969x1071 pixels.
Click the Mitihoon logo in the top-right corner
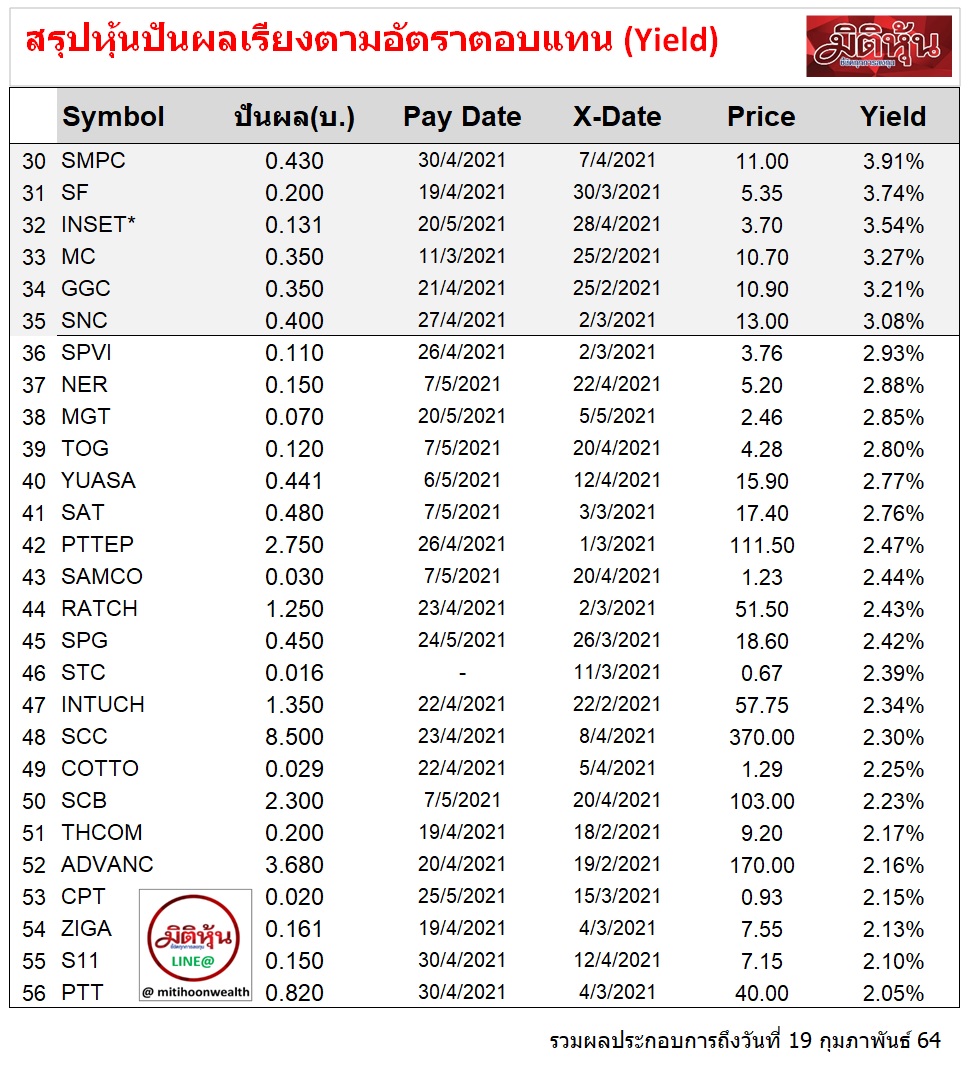(879, 46)
